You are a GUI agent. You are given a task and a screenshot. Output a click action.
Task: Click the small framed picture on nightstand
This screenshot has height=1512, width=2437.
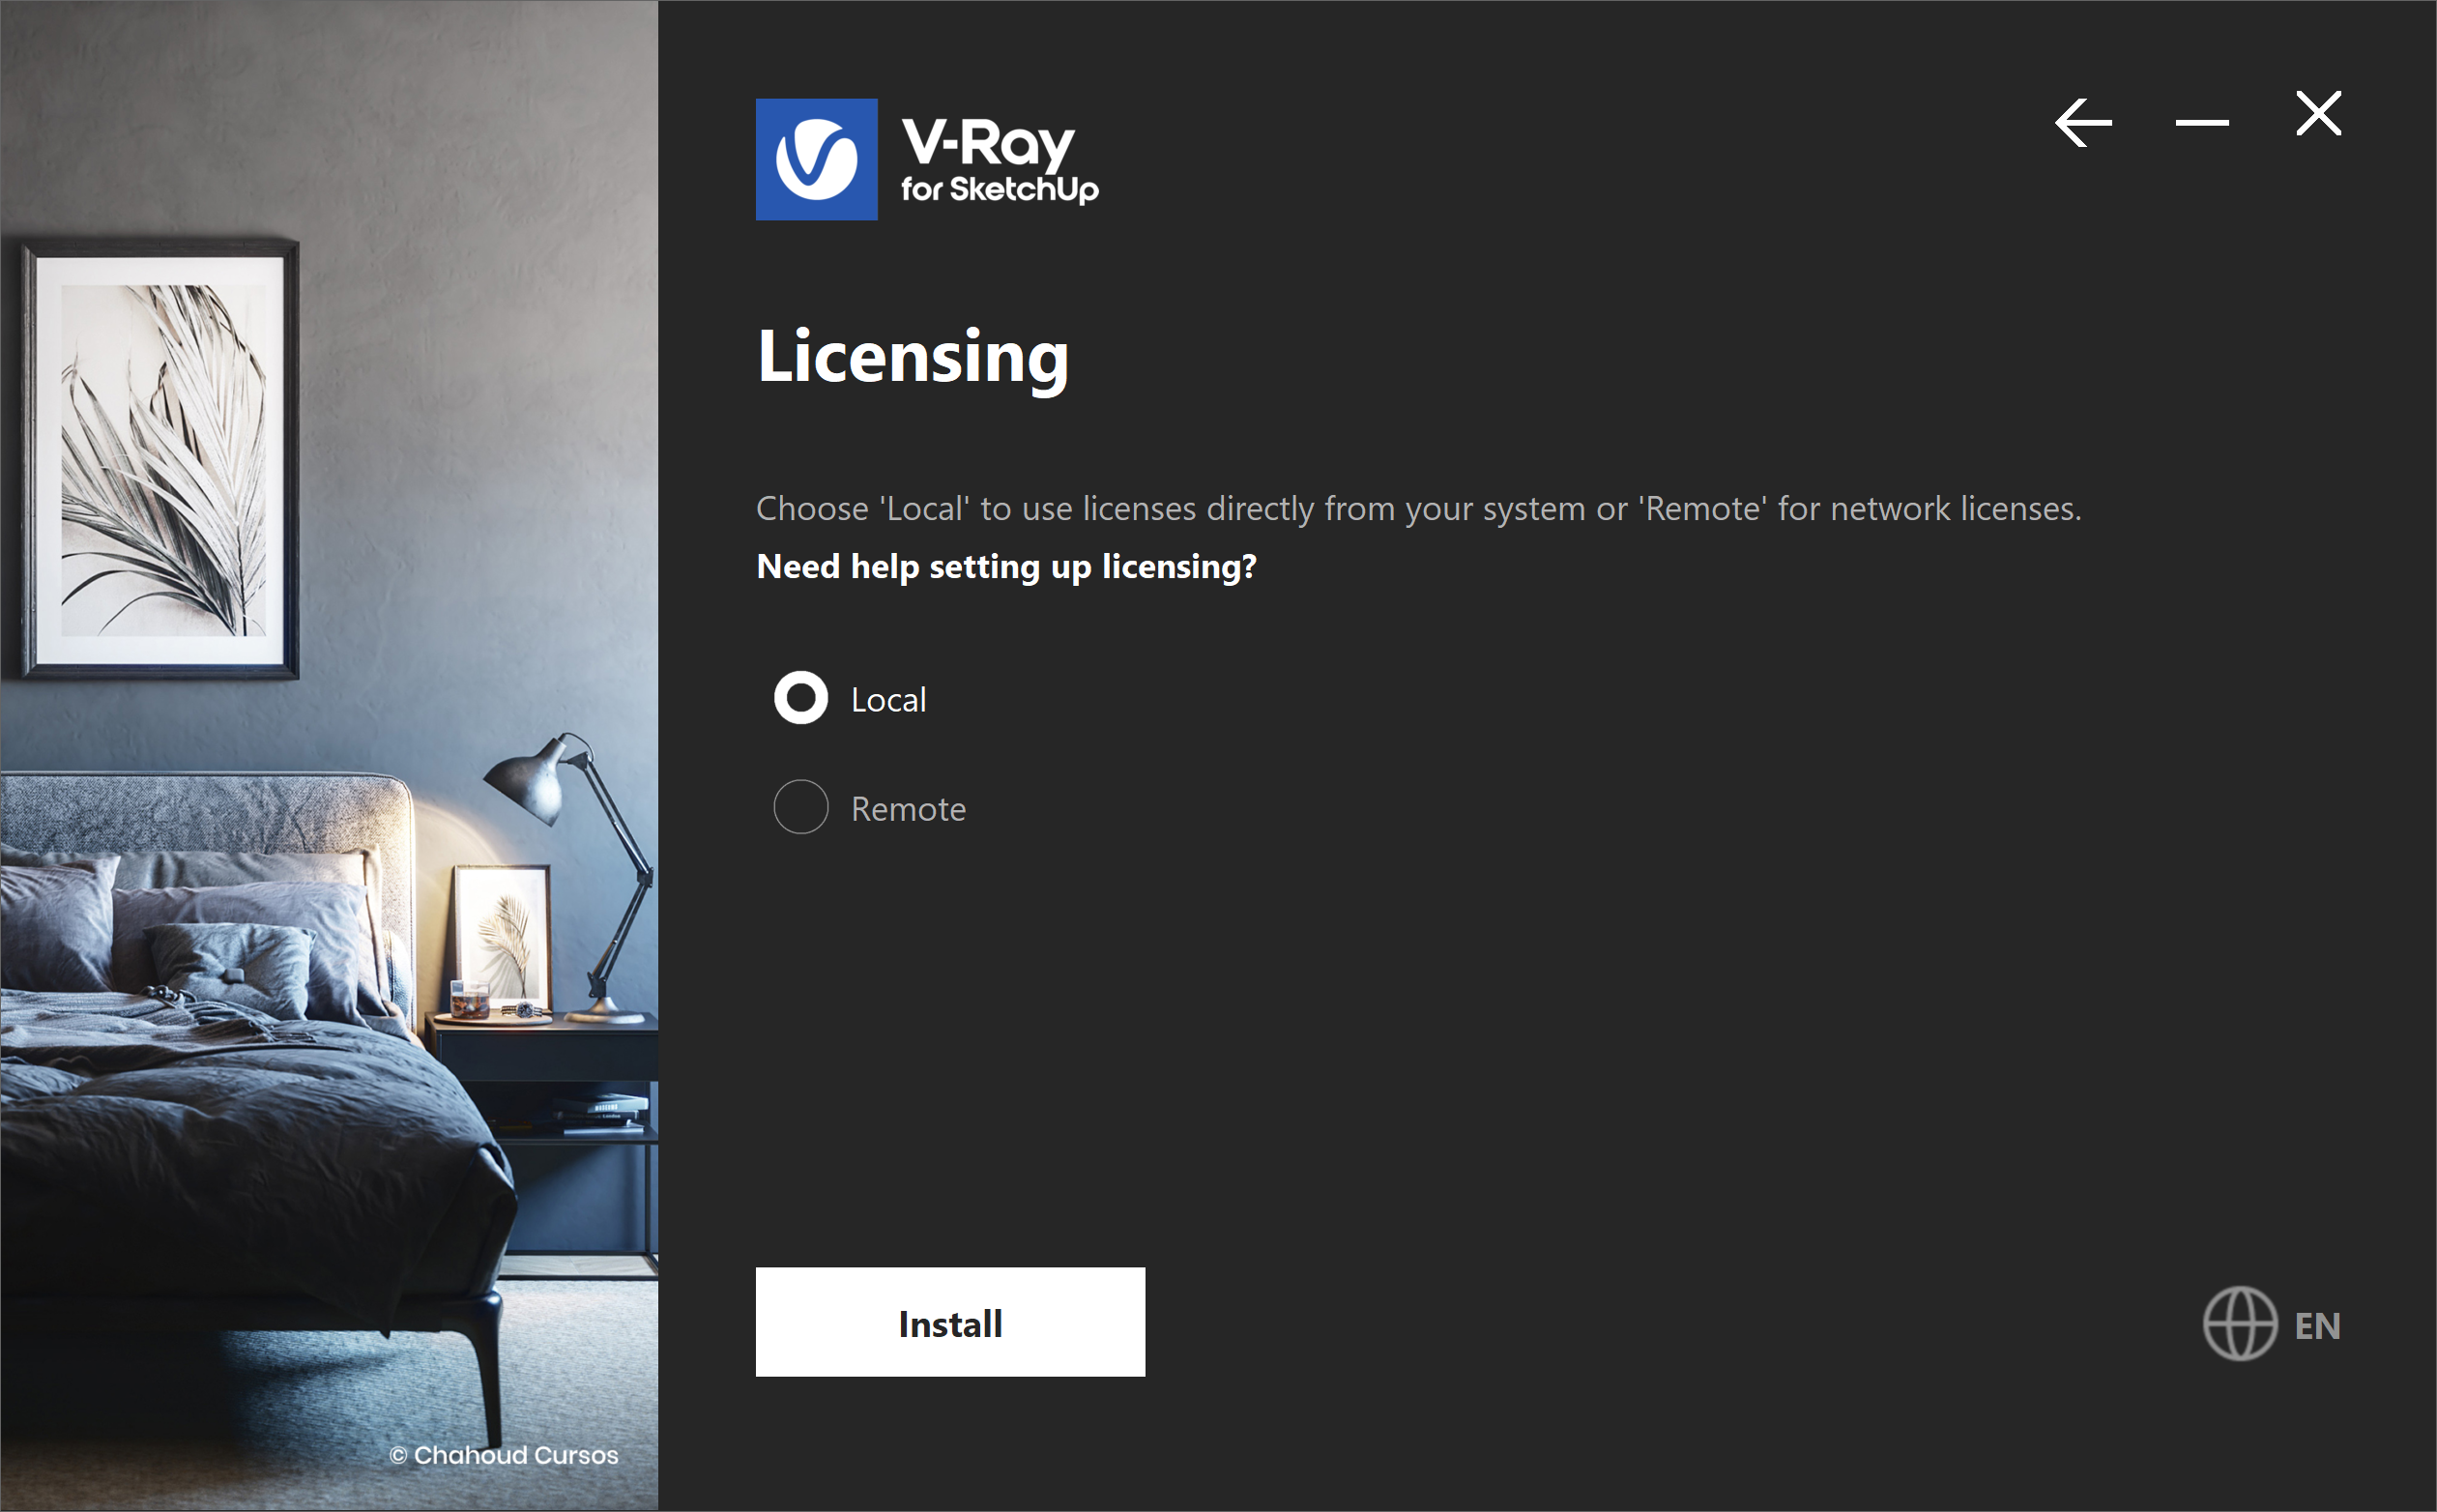(502, 935)
